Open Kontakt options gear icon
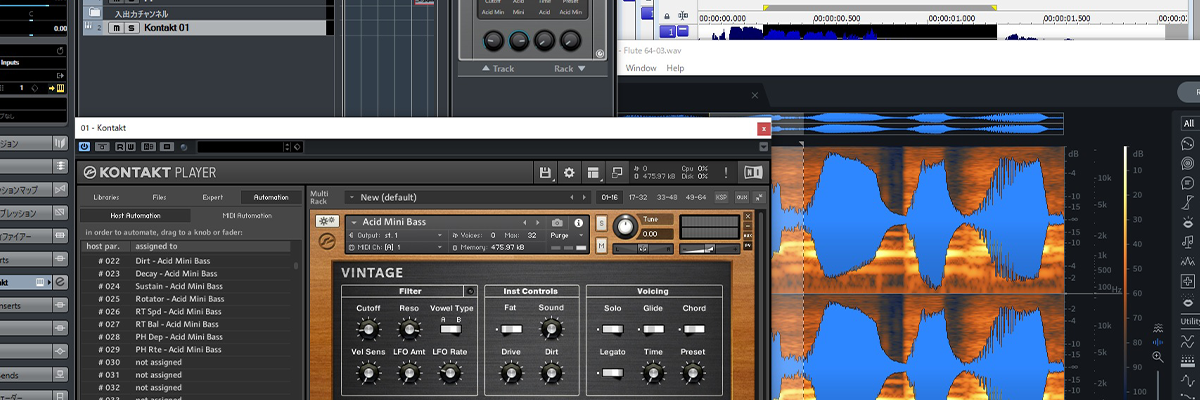The width and height of the screenshot is (1200, 400). (x=569, y=172)
